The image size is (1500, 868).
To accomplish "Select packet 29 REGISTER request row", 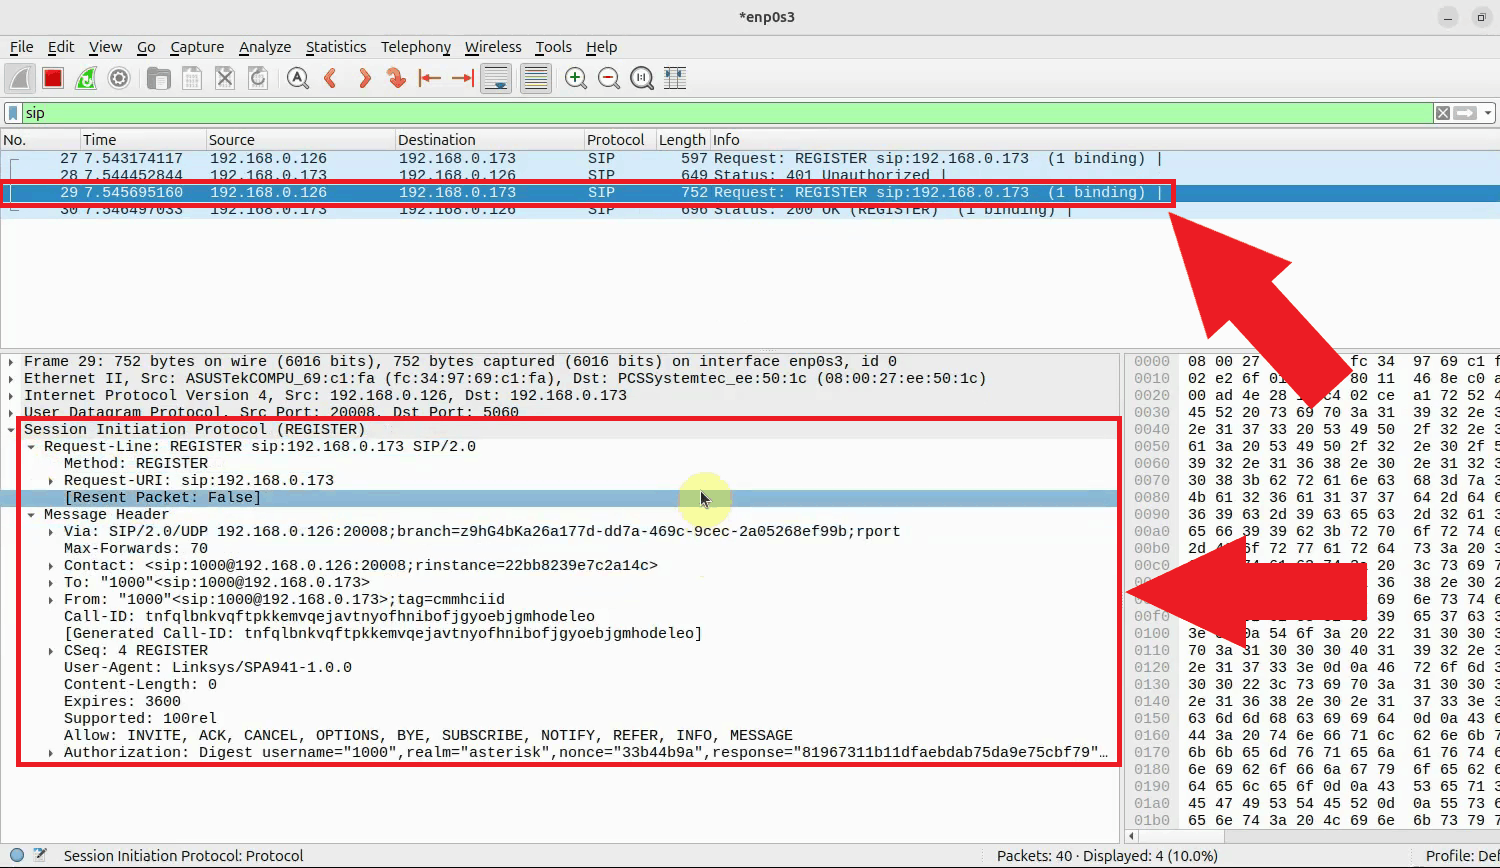I will (750, 192).
